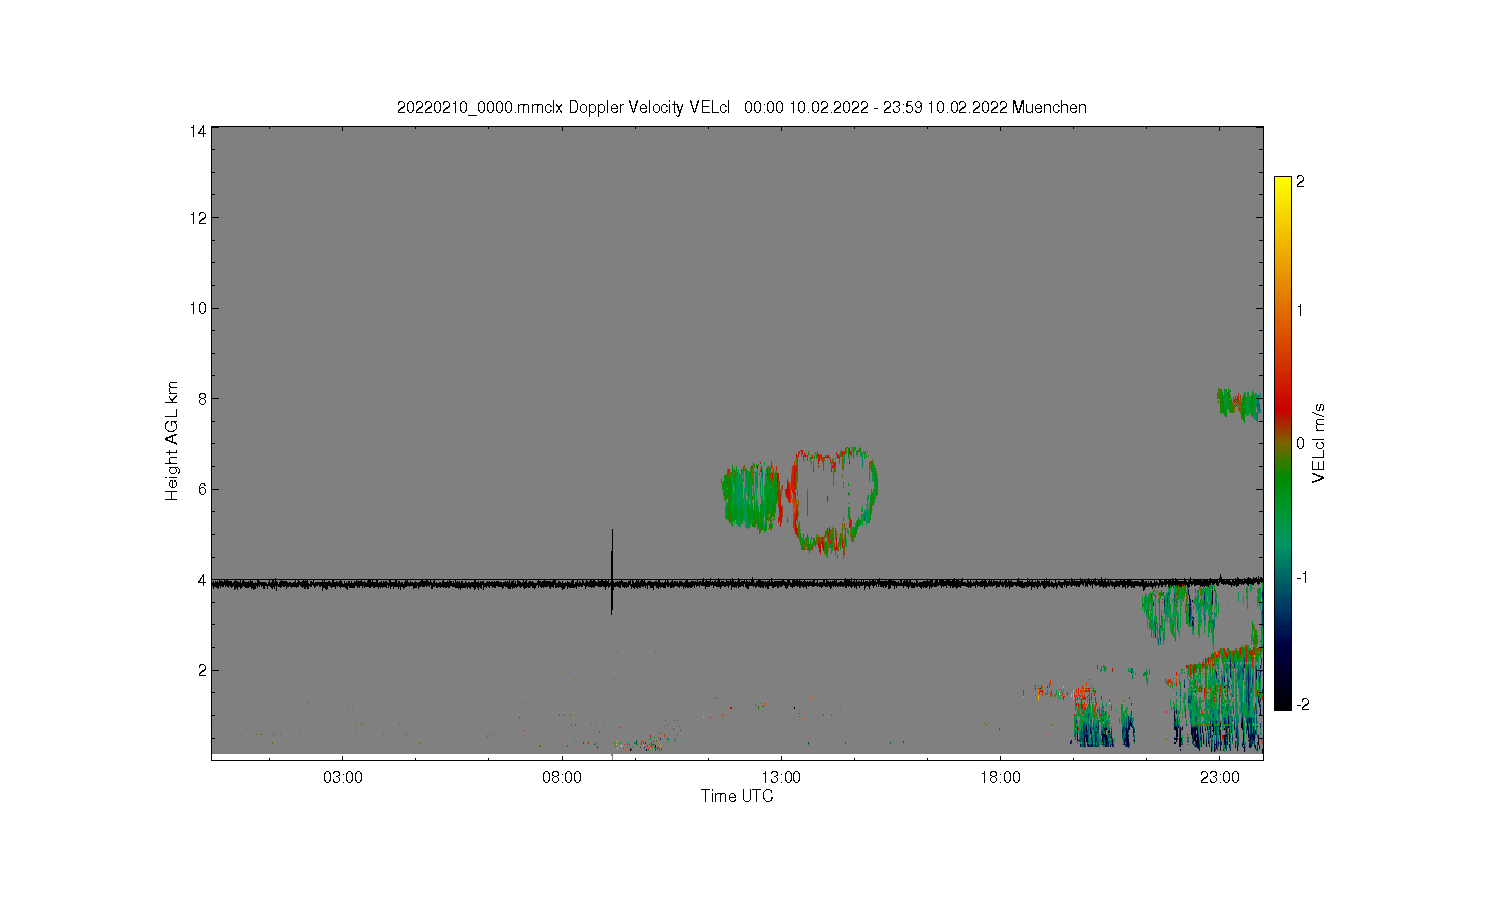Click the green cloud echo near 12:30

click(x=751, y=497)
